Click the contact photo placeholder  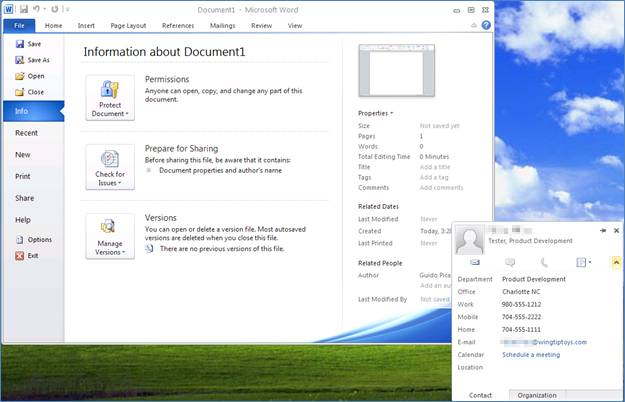pyautogui.click(x=470, y=240)
